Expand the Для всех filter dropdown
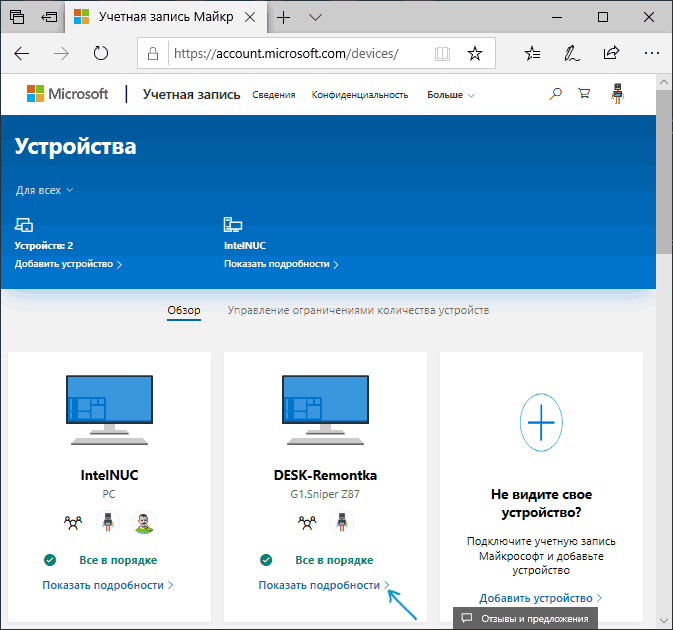Viewport: 673px width, 630px height. pos(44,190)
